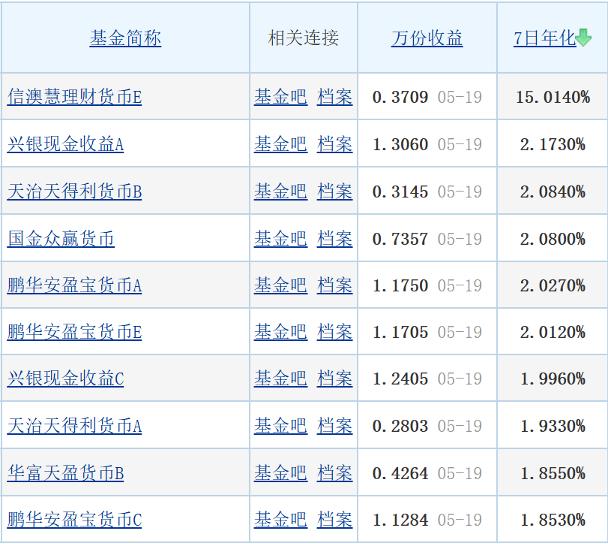
Task: Select the 0.2803 万份收益 value
Action: (400, 426)
